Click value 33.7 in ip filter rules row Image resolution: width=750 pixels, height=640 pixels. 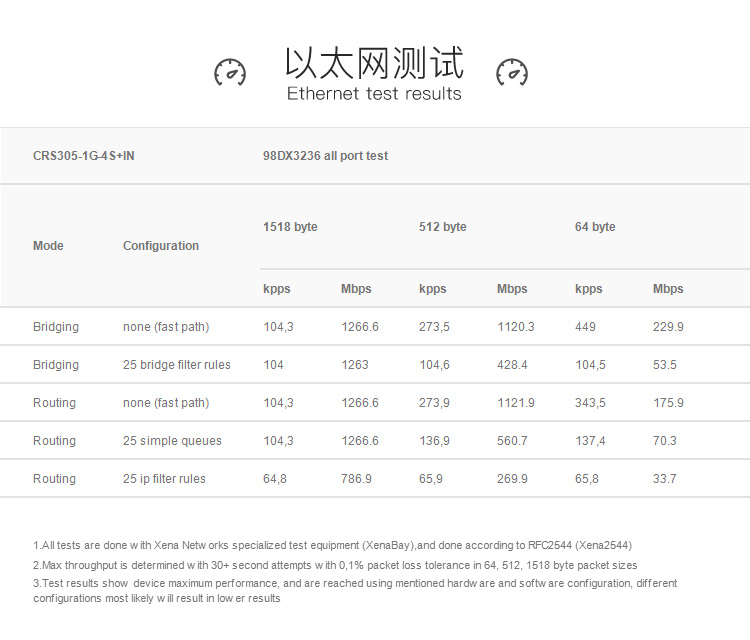coord(664,479)
